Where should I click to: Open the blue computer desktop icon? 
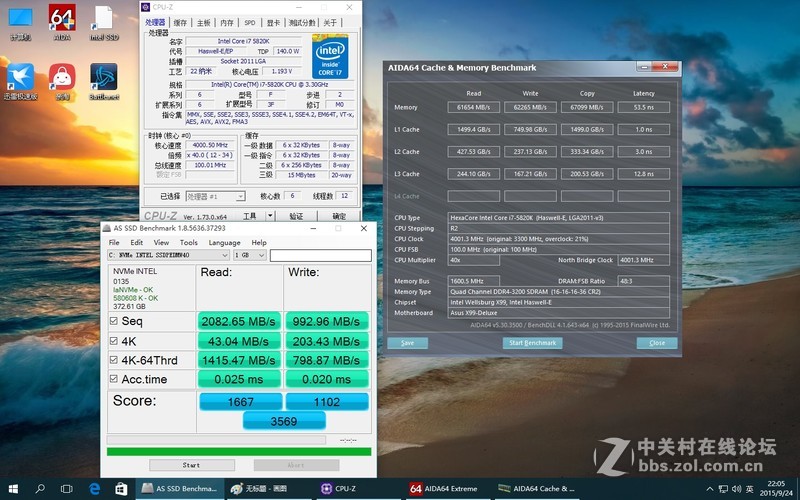tap(20, 22)
